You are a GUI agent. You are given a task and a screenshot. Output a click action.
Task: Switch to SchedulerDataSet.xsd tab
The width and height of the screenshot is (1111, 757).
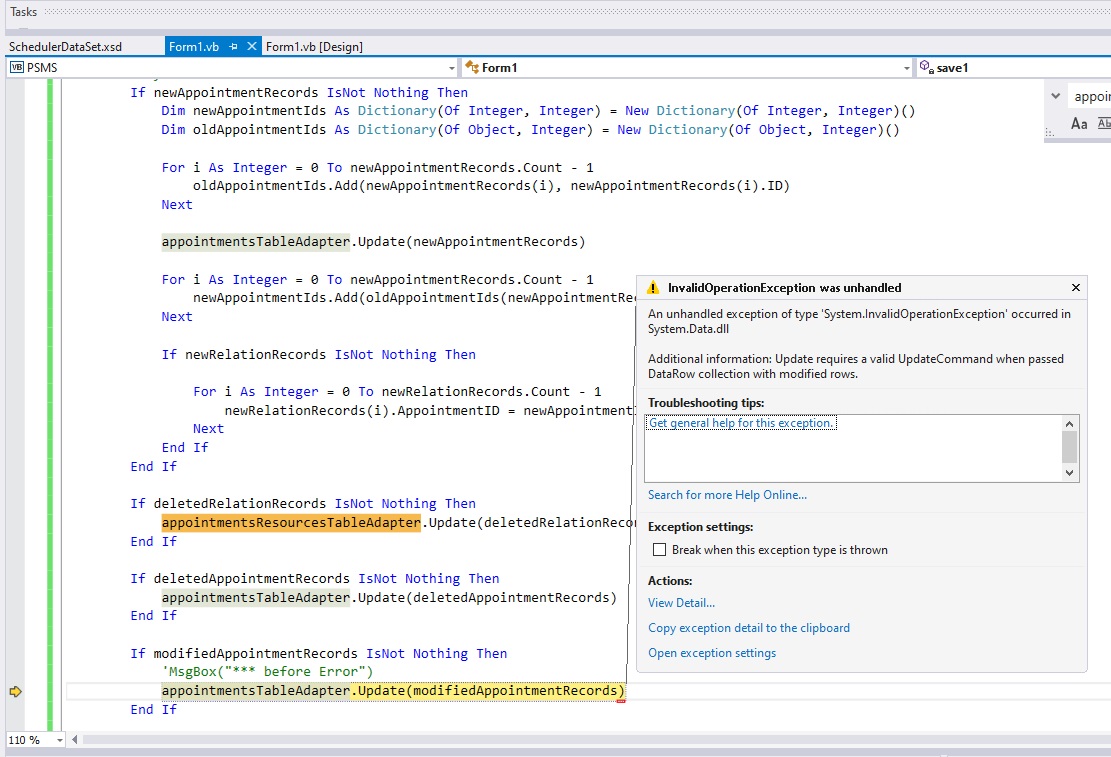tap(65, 47)
